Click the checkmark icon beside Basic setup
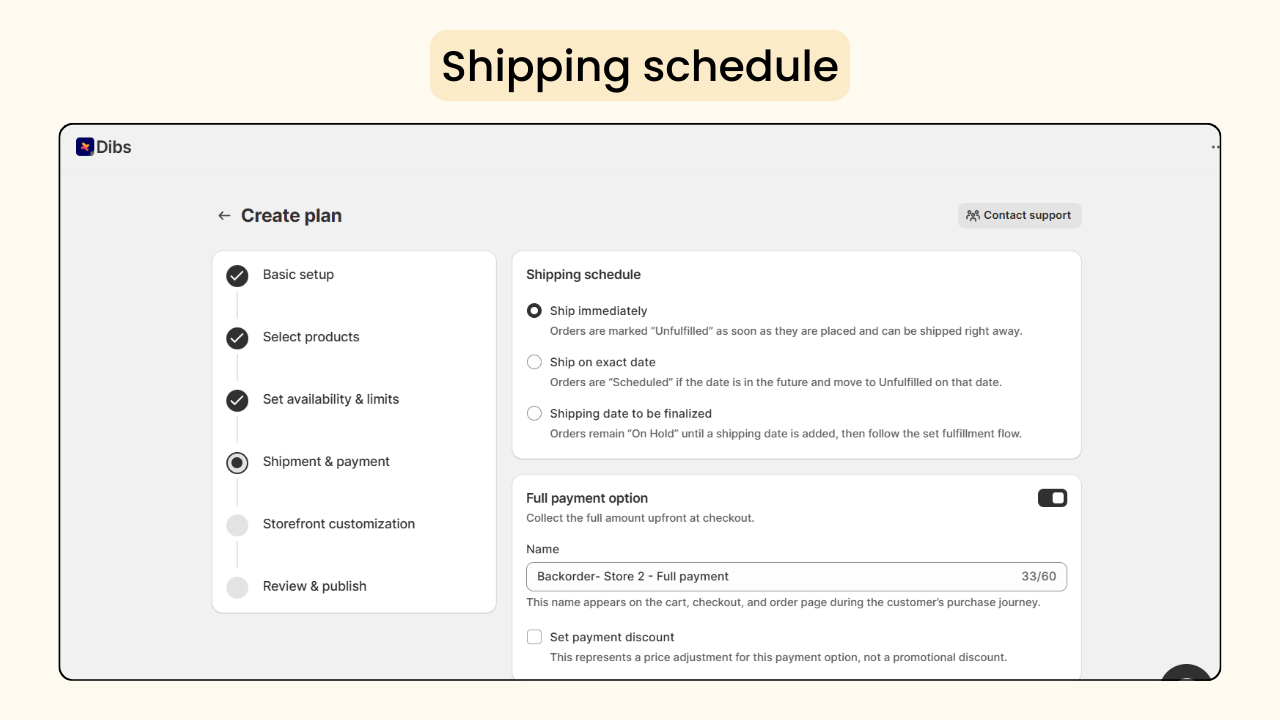Viewport: 1280px width, 720px height. (x=237, y=276)
